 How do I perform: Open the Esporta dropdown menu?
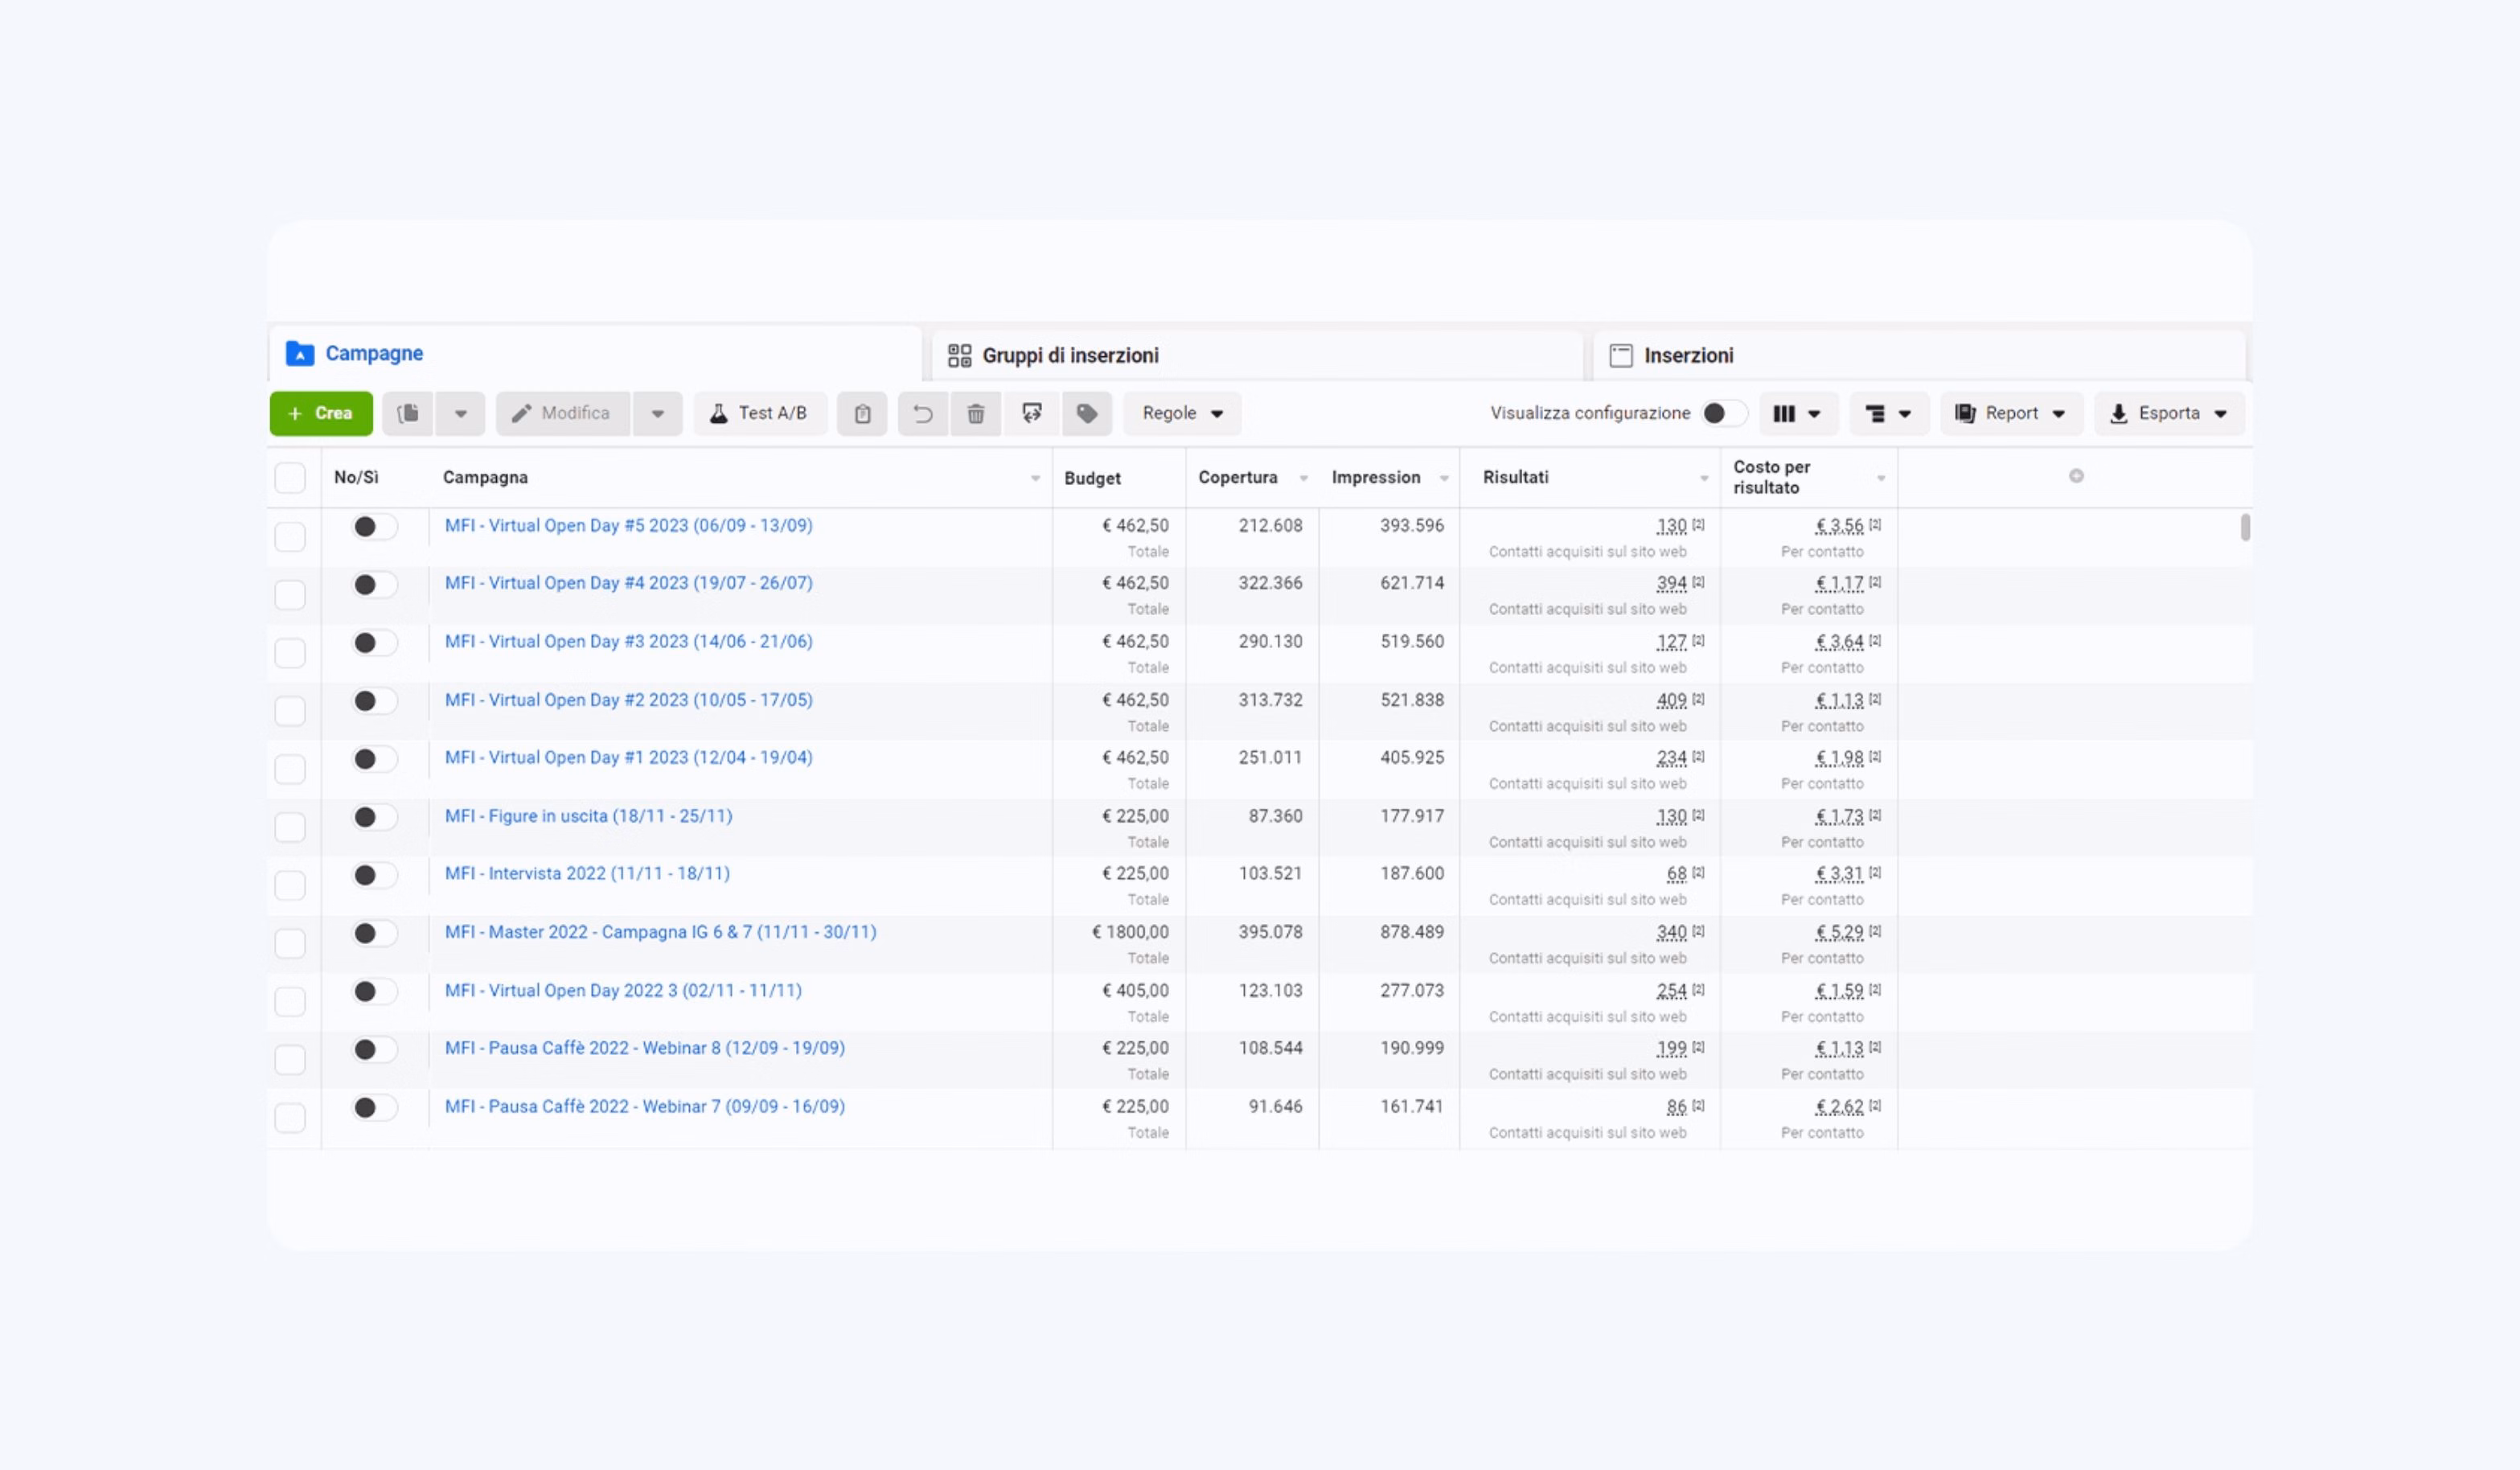pyautogui.click(x=2169, y=413)
